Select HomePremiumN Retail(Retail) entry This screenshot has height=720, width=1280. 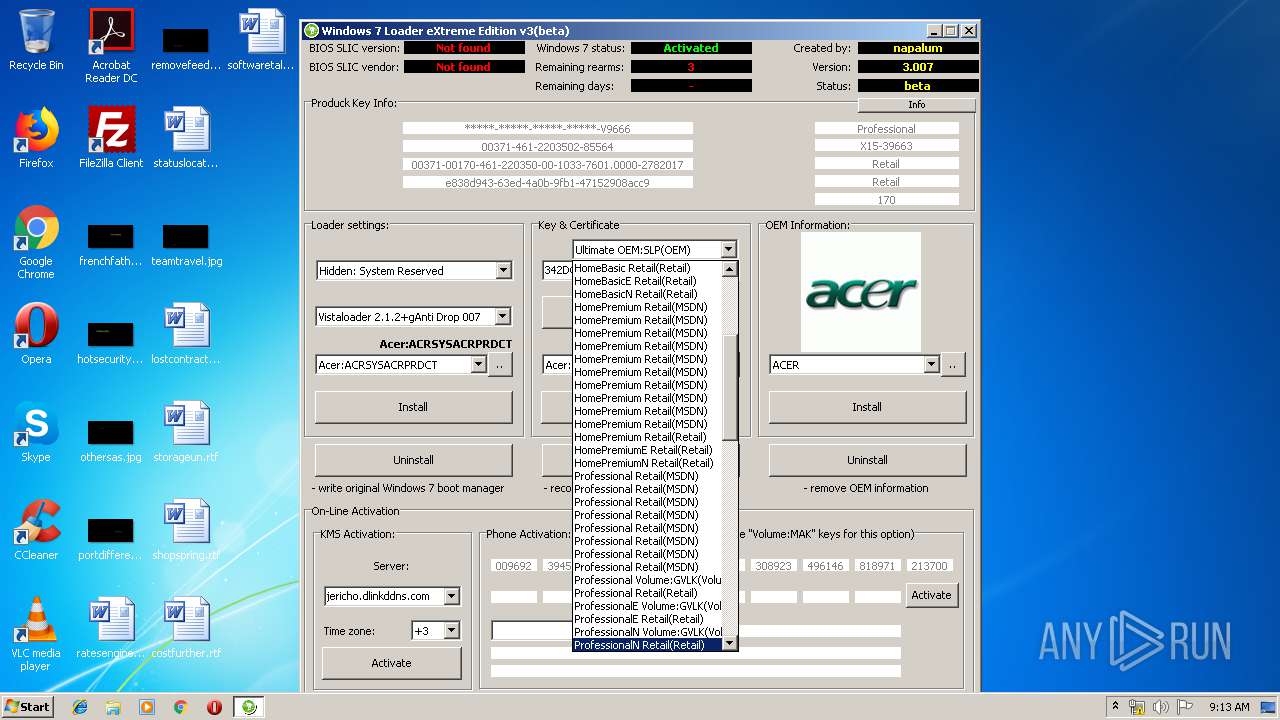[647, 463]
